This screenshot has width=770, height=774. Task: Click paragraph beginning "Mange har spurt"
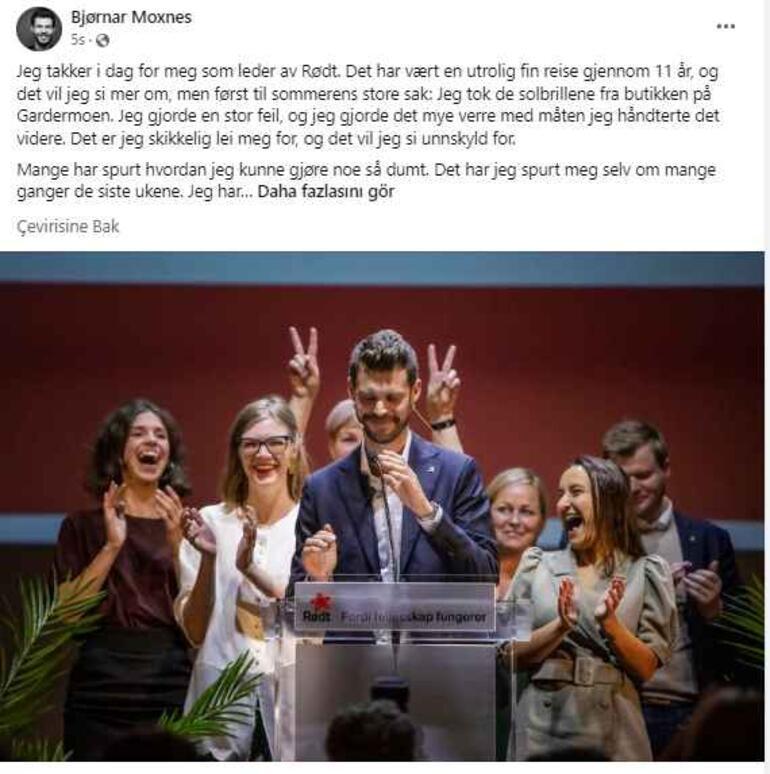(366, 181)
